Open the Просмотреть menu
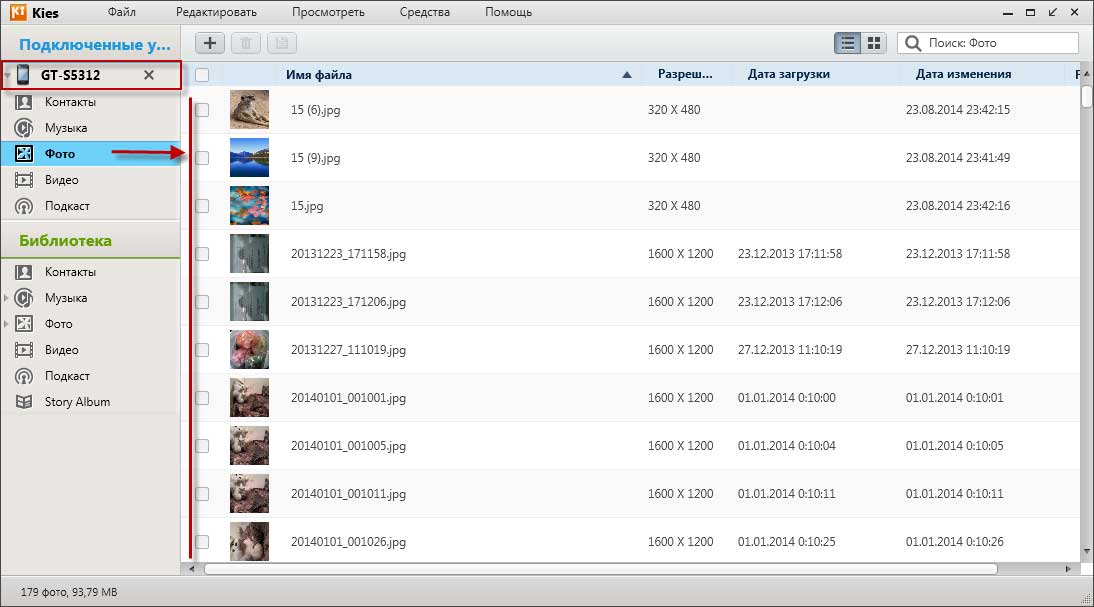Image resolution: width=1094 pixels, height=607 pixels. (x=328, y=12)
